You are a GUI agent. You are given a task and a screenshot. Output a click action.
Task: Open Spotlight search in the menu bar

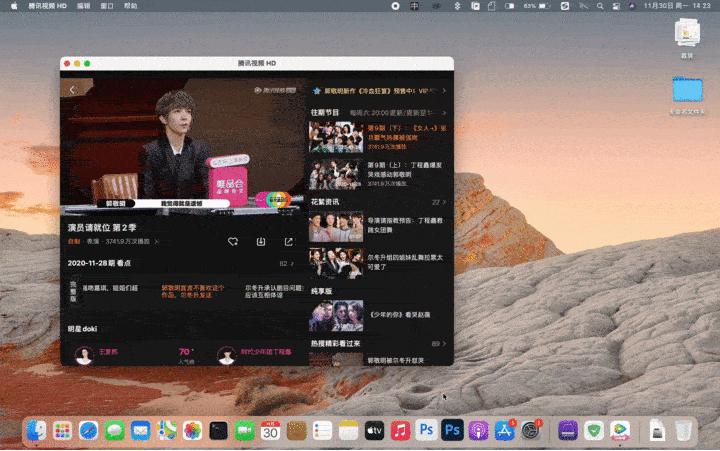pyautogui.click(x=600, y=6)
